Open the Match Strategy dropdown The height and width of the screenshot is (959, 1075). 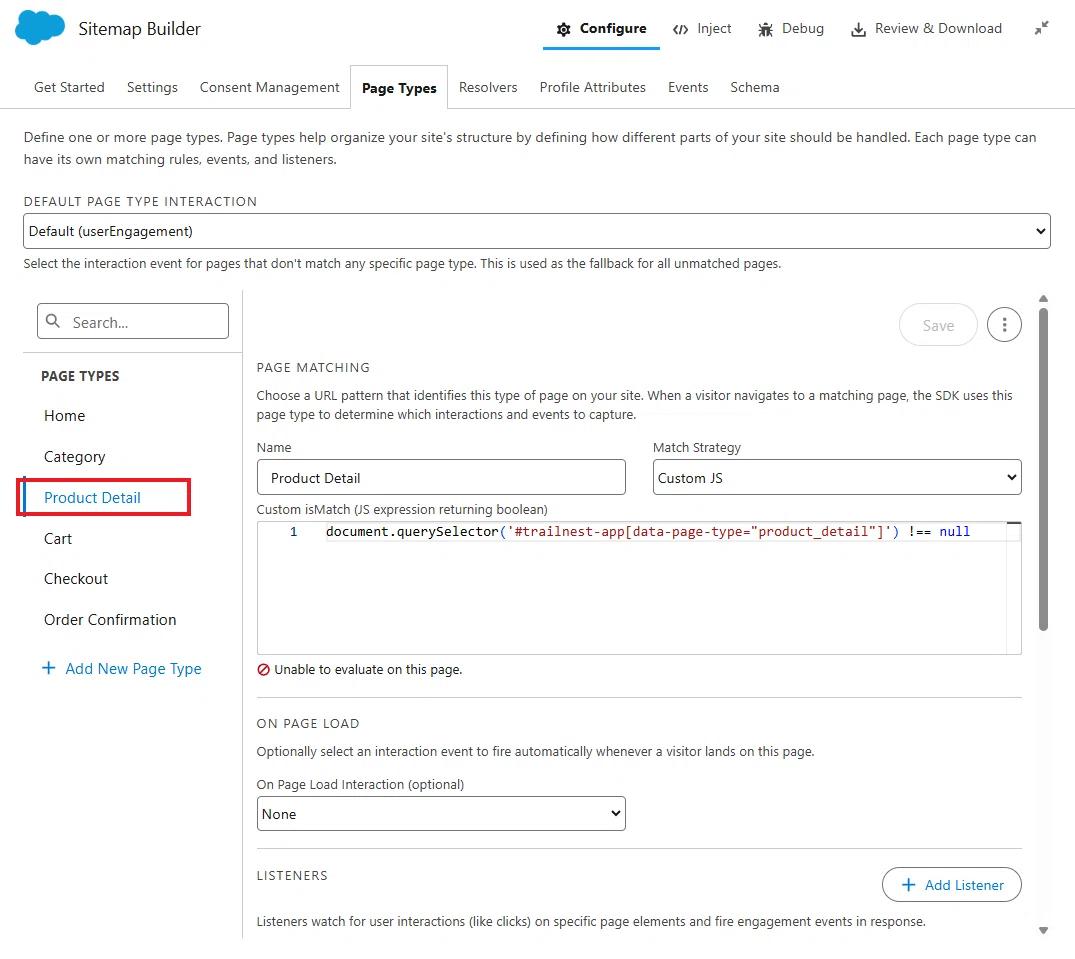pos(837,477)
